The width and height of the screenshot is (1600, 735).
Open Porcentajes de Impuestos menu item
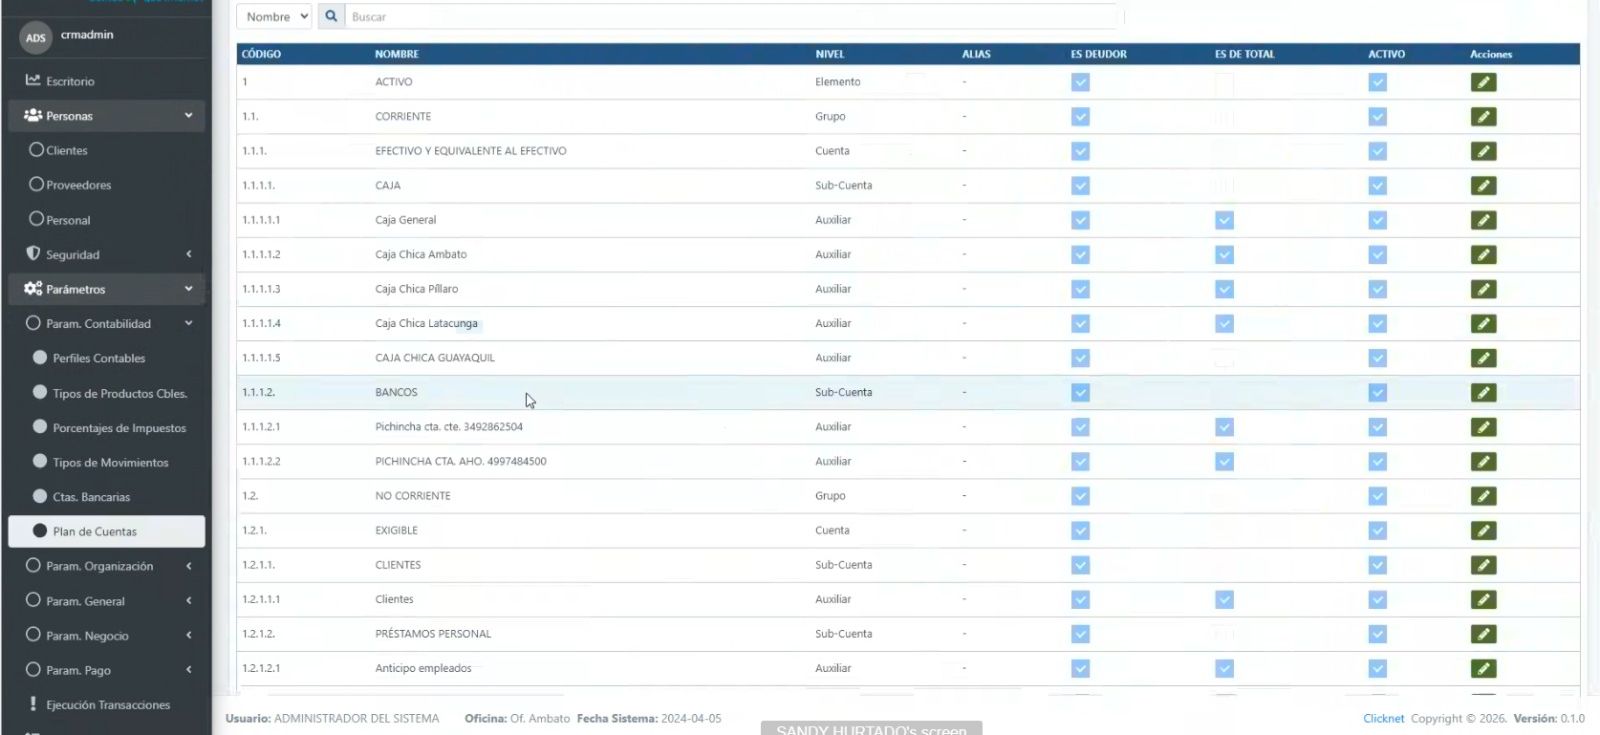tap(119, 428)
